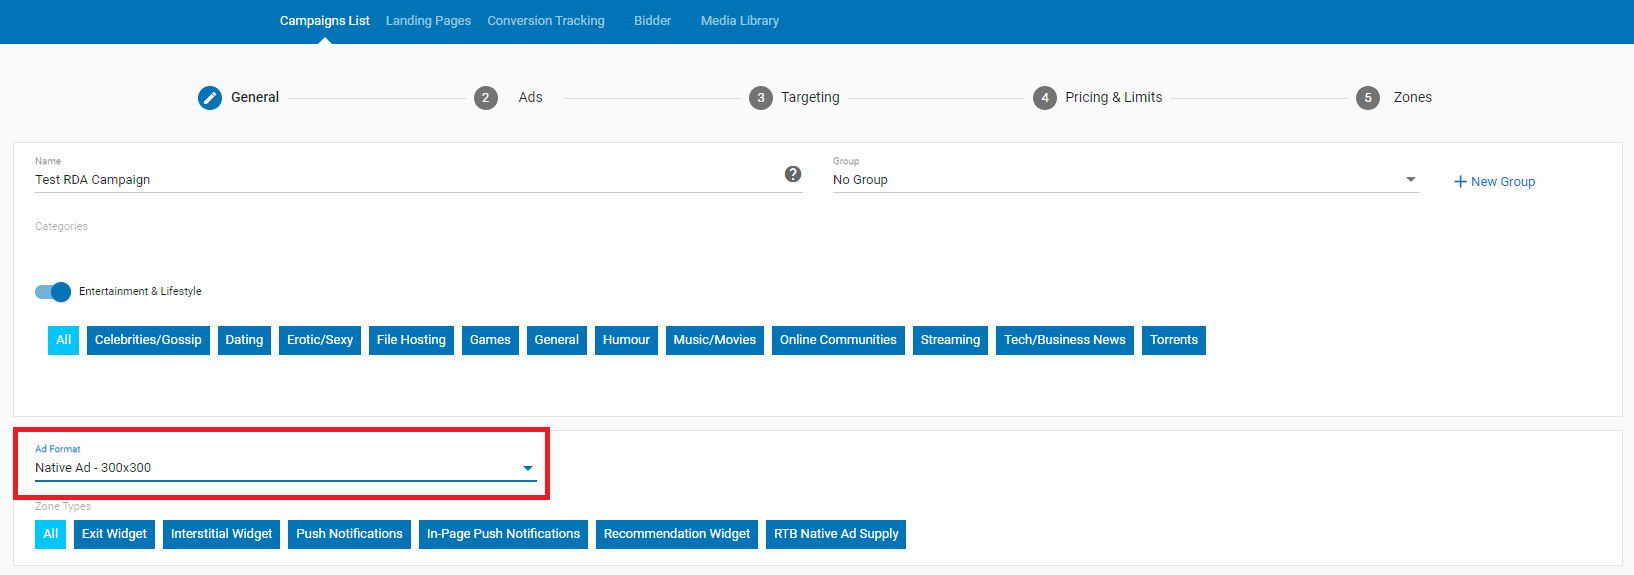Jump to step 3 Targeting circle

(x=761, y=97)
